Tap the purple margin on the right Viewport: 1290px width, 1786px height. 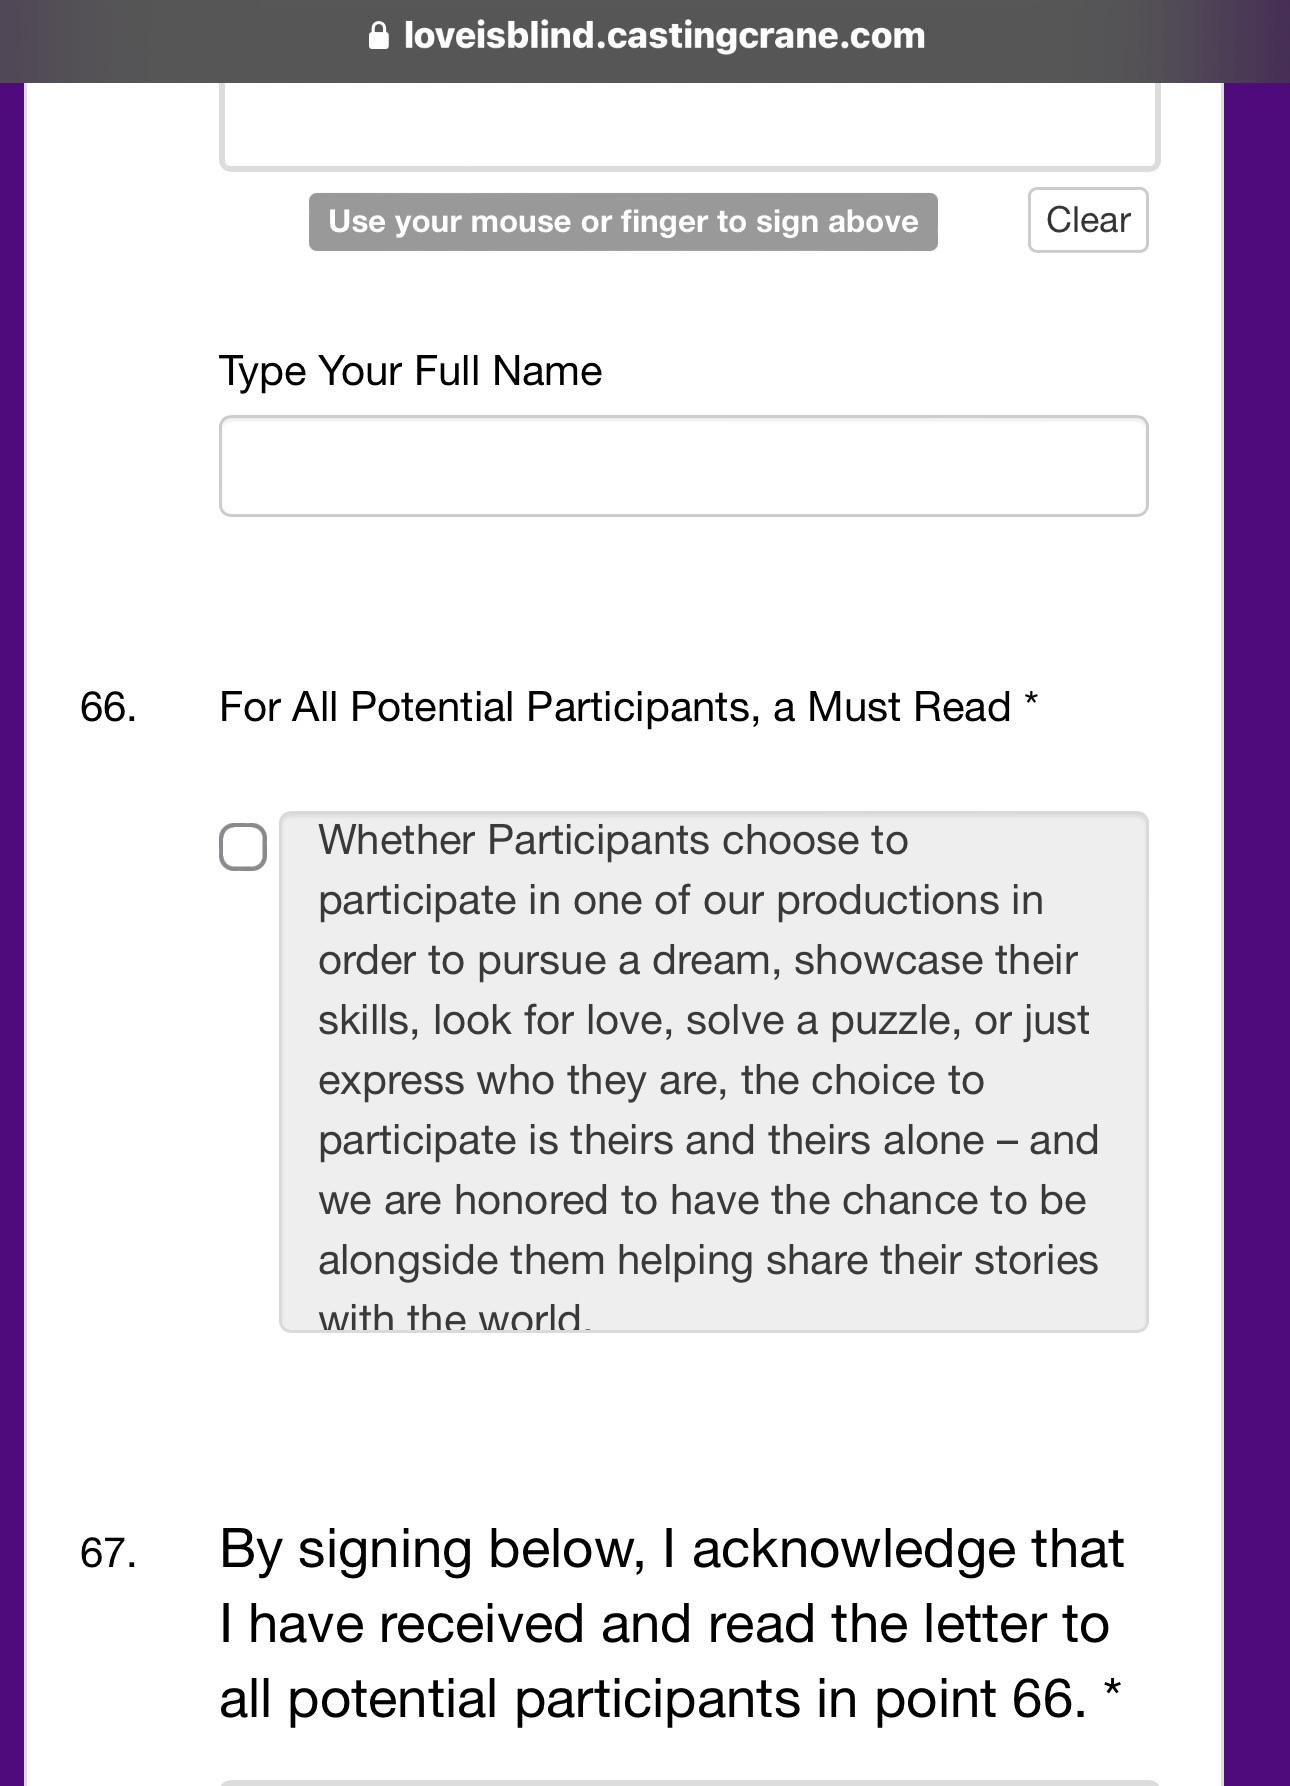[x=1257, y=900]
